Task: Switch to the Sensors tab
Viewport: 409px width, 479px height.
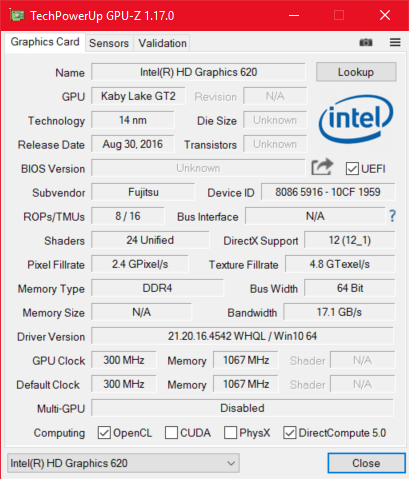Action: coord(109,43)
